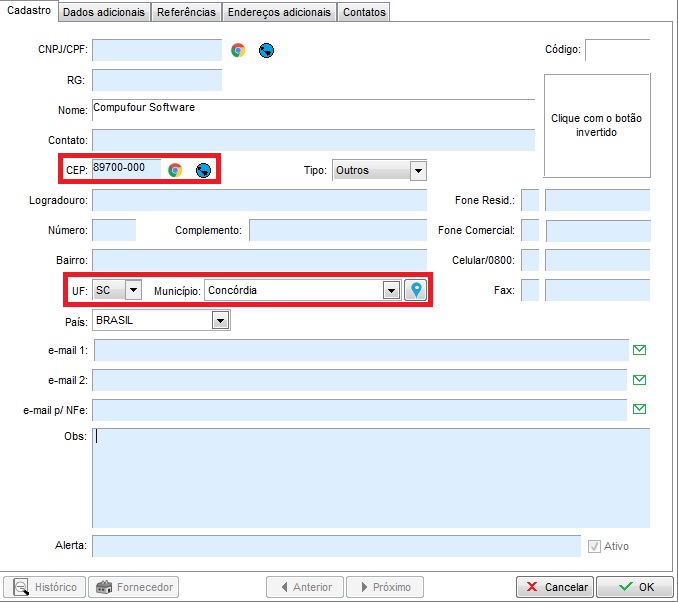The width and height of the screenshot is (678, 602).
Task: Toggle the Ativo checkbox
Action: (595, 546)
